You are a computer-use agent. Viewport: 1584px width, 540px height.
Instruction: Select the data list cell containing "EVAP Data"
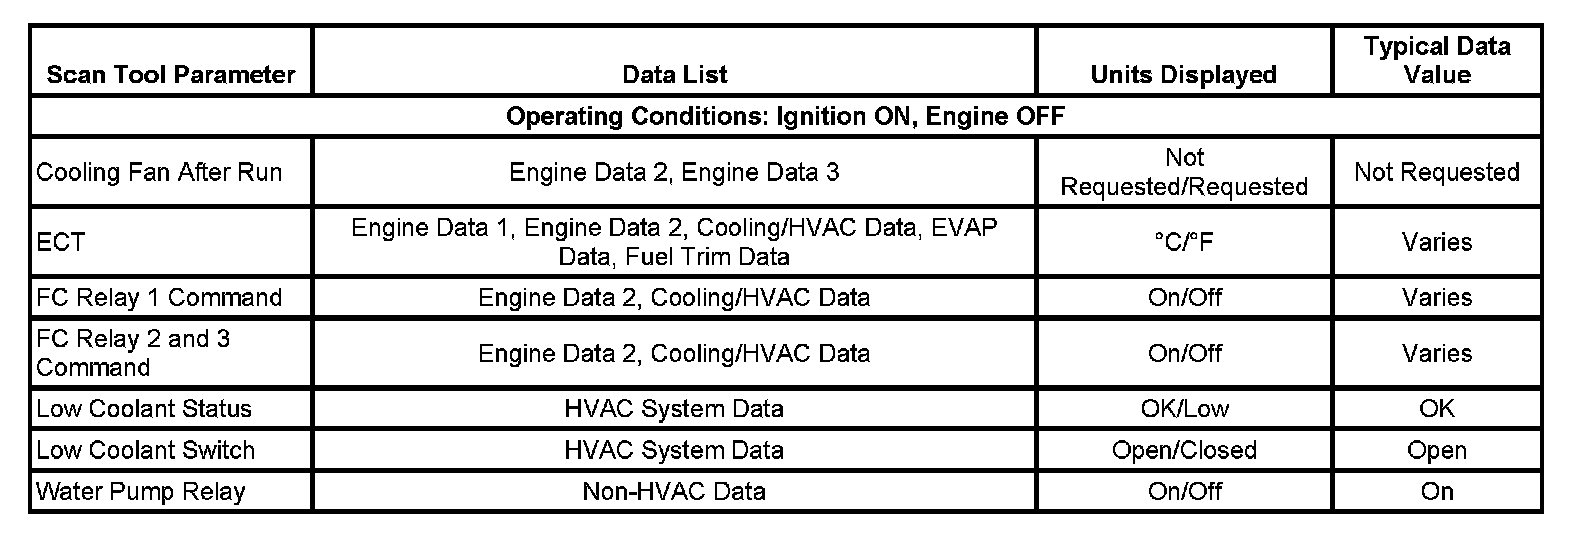pos(674,242)
